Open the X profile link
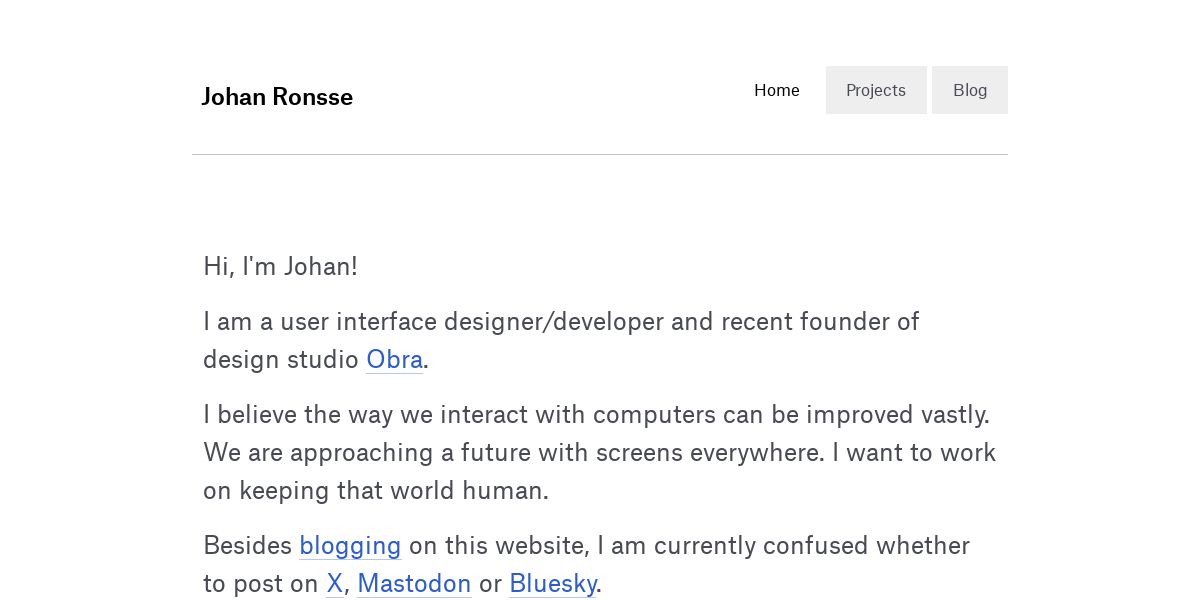The image size is (1200, 600). click(x=334, y=584)
